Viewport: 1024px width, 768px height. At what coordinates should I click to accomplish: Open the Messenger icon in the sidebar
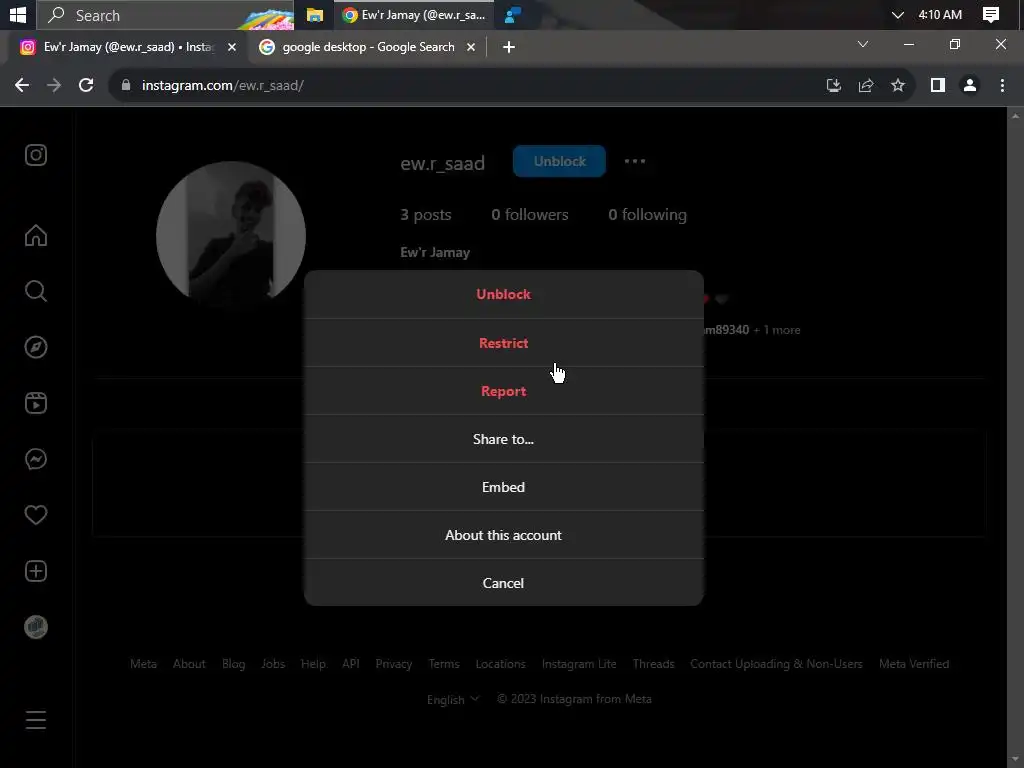(x=36, y=459)
